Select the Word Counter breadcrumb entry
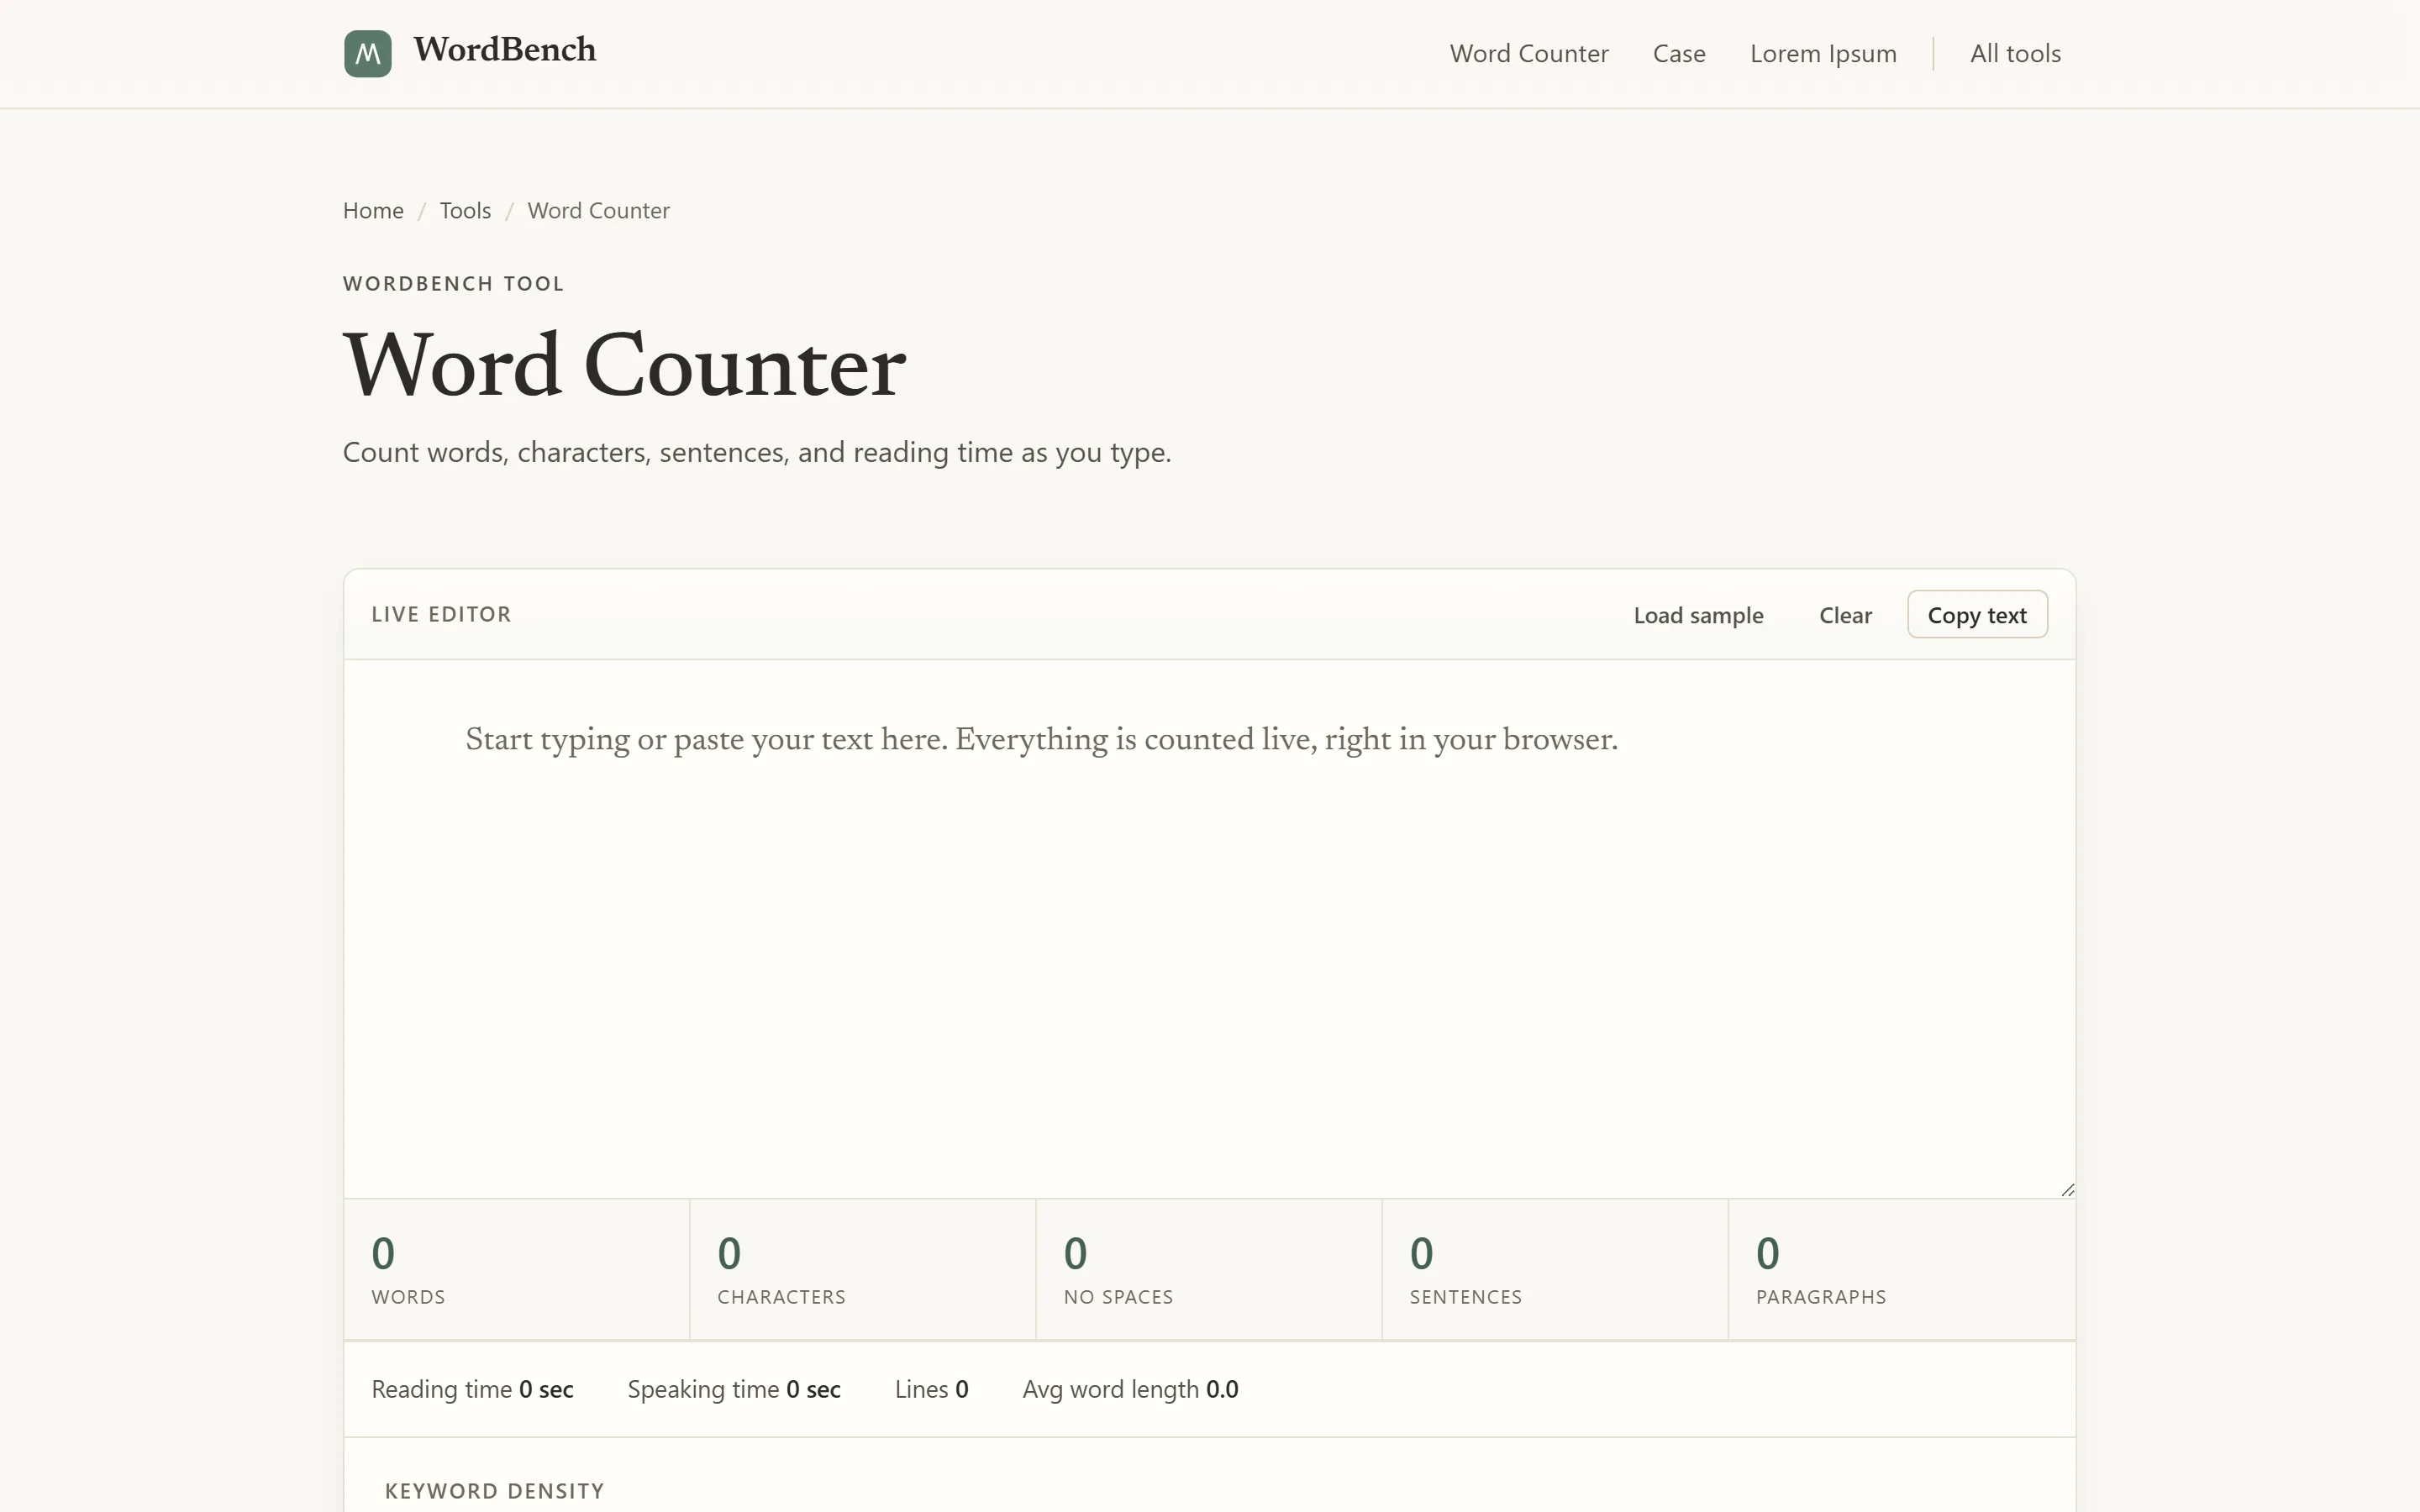 (x=598, y=211)
